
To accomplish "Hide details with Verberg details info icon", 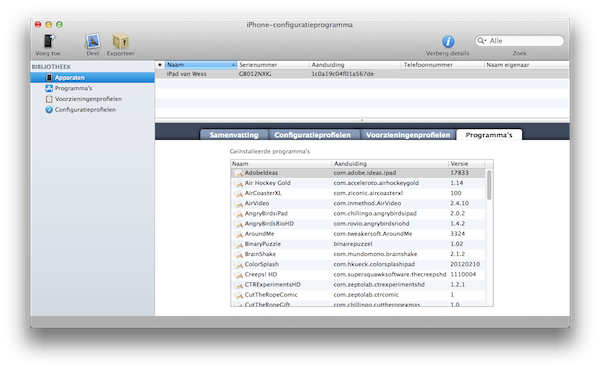I will [448, 41].
